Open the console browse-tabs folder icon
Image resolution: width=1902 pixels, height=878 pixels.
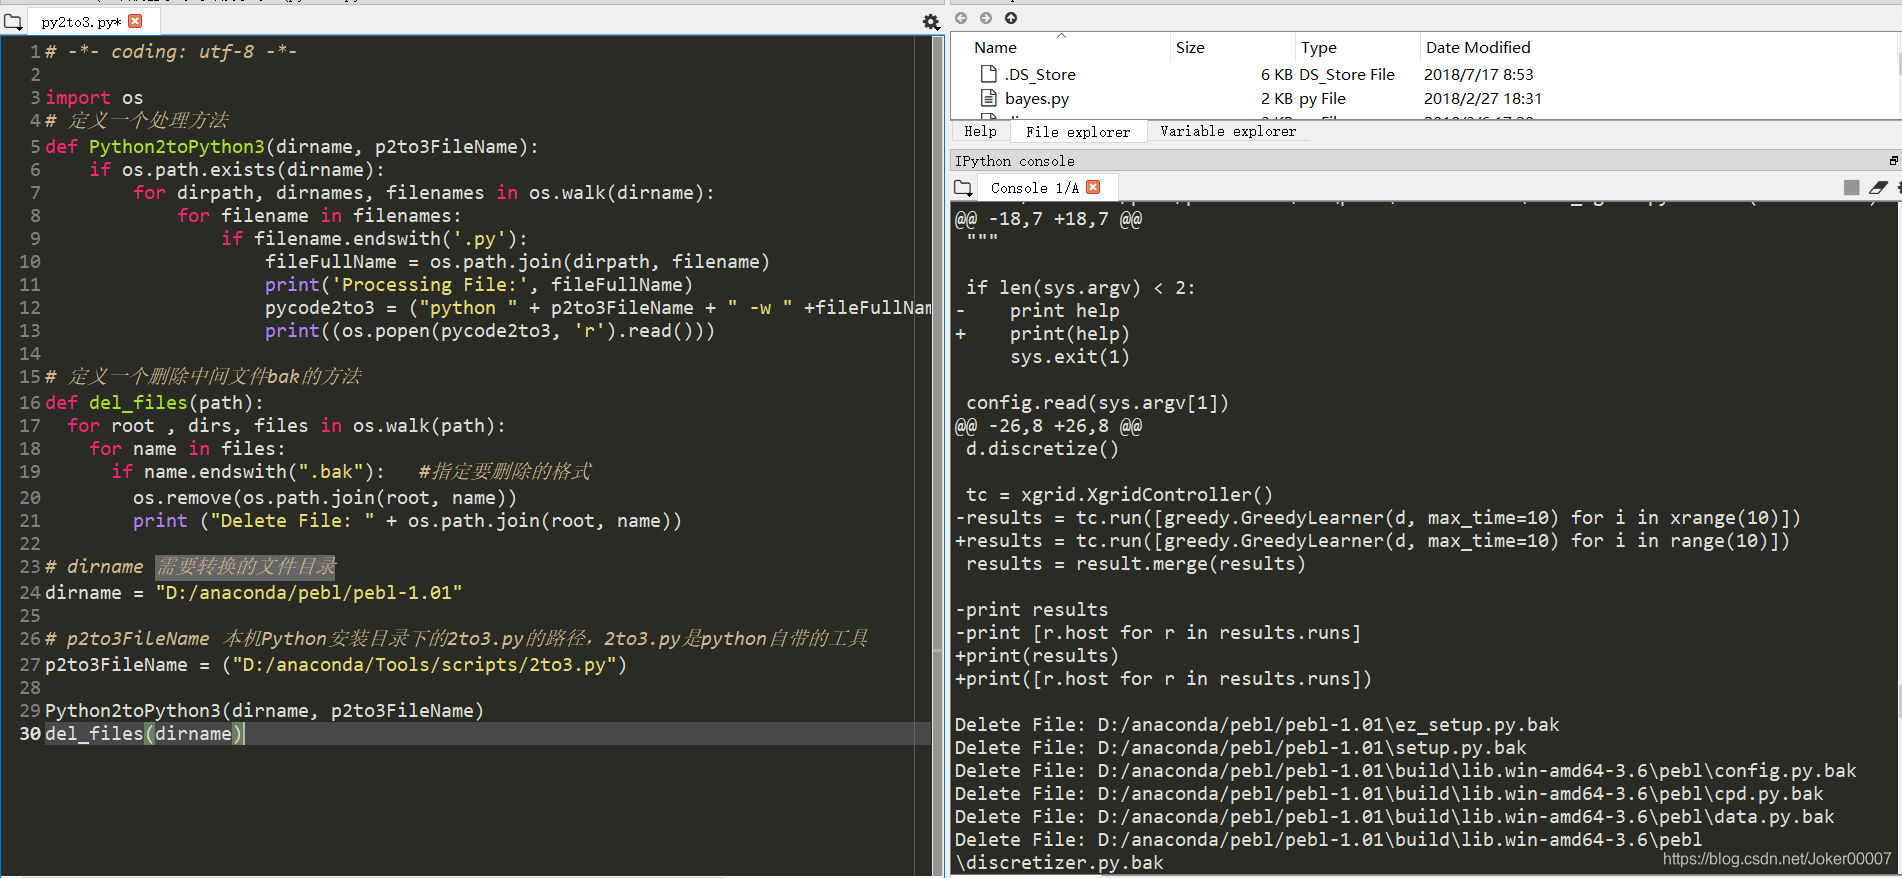[x=963, y=187]
